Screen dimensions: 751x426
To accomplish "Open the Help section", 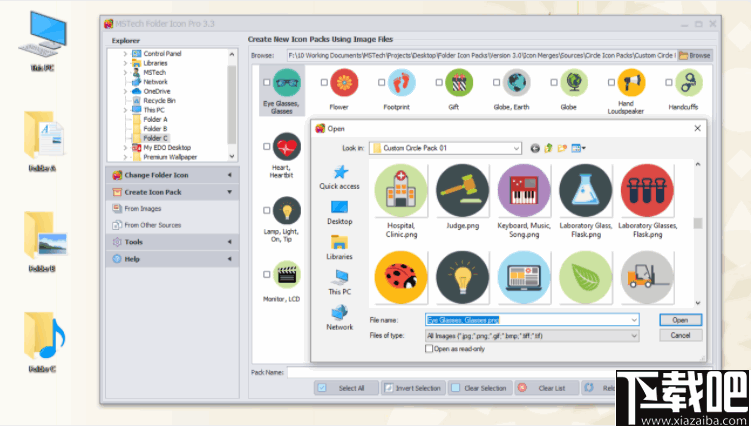I will (x=172, y=259).
